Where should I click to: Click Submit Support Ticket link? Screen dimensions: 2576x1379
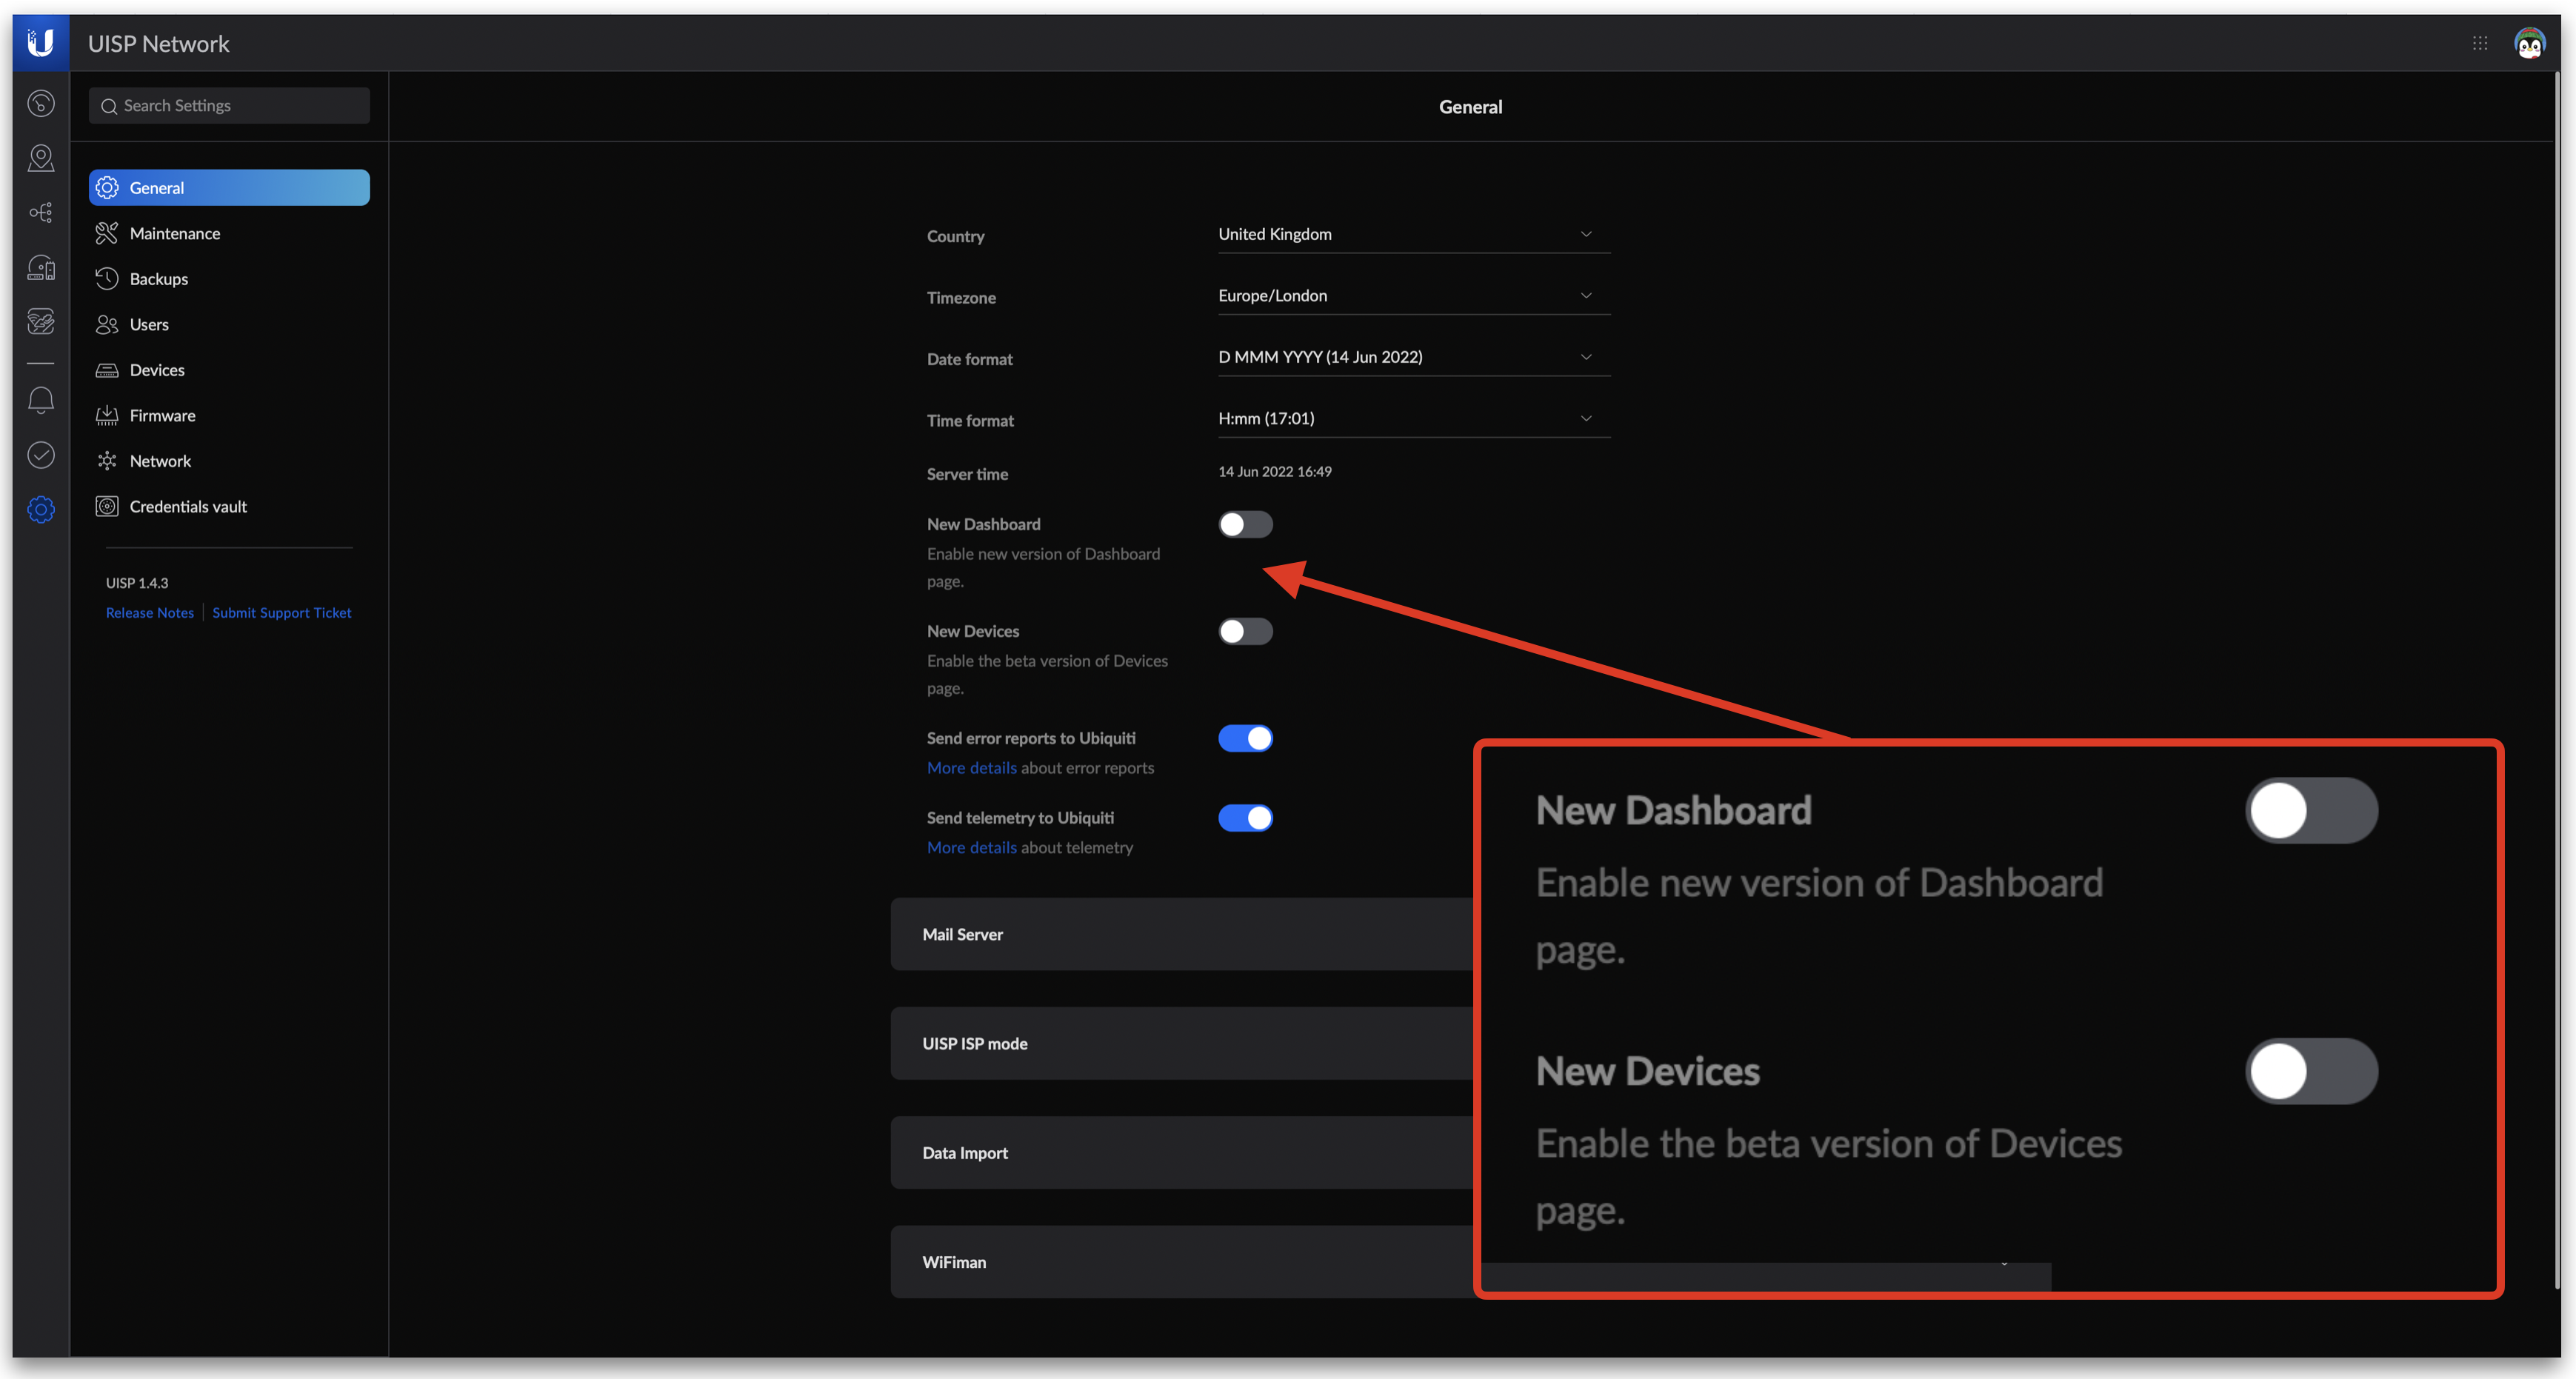[x=281, y=612]
